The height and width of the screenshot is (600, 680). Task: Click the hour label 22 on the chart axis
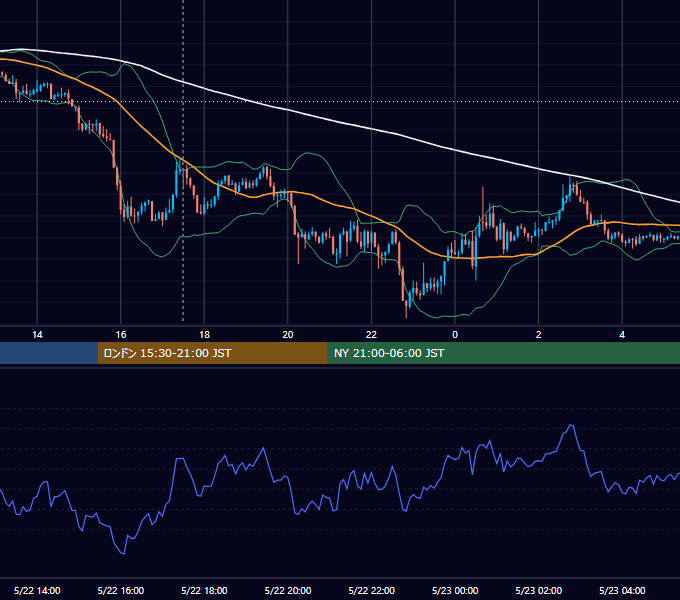click(371, 335)
